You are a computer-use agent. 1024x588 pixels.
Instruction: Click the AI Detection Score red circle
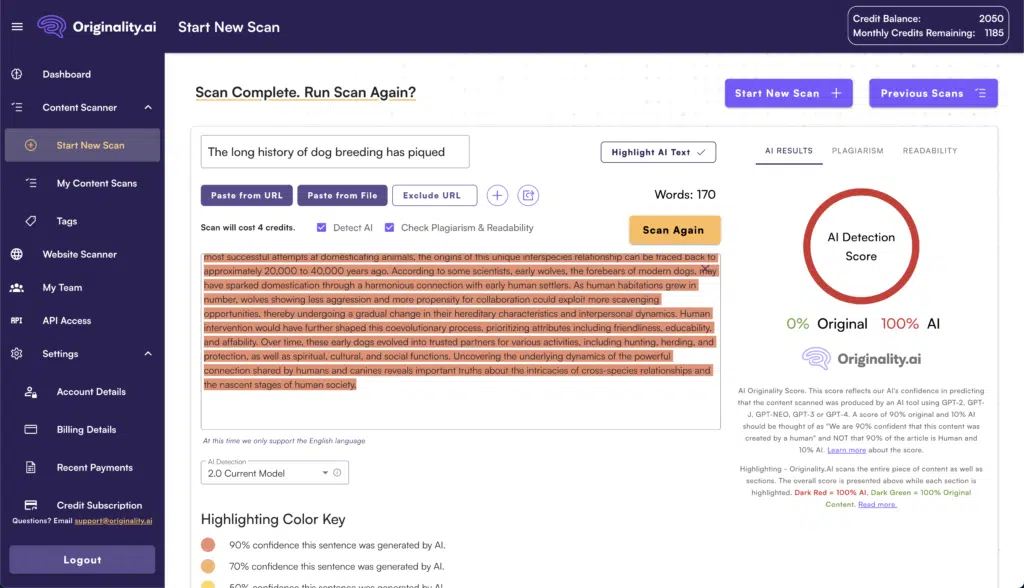coord(861,246)
